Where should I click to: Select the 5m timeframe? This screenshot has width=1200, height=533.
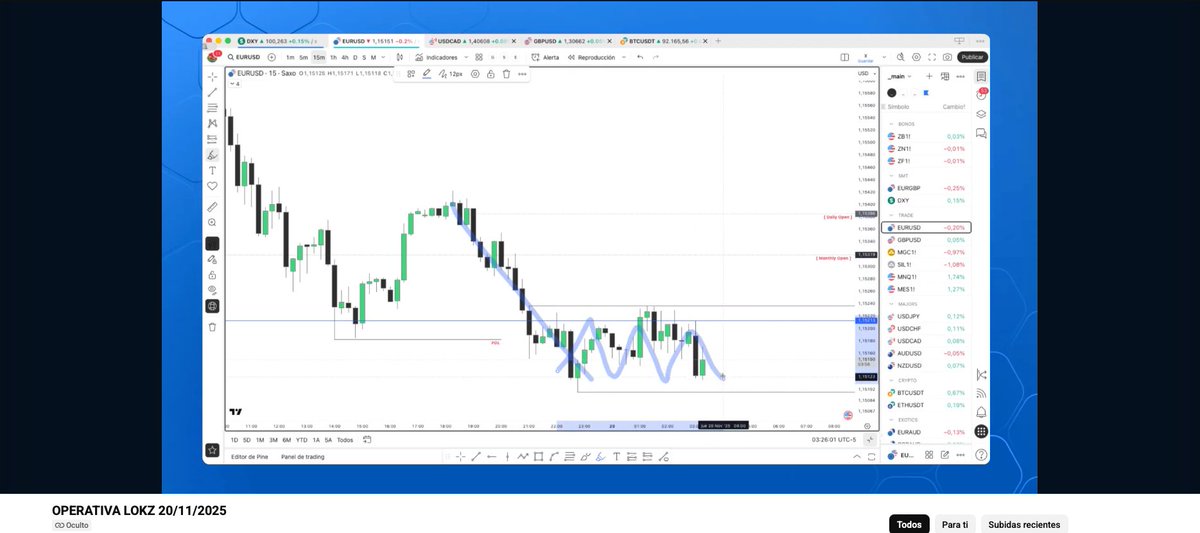304,57
